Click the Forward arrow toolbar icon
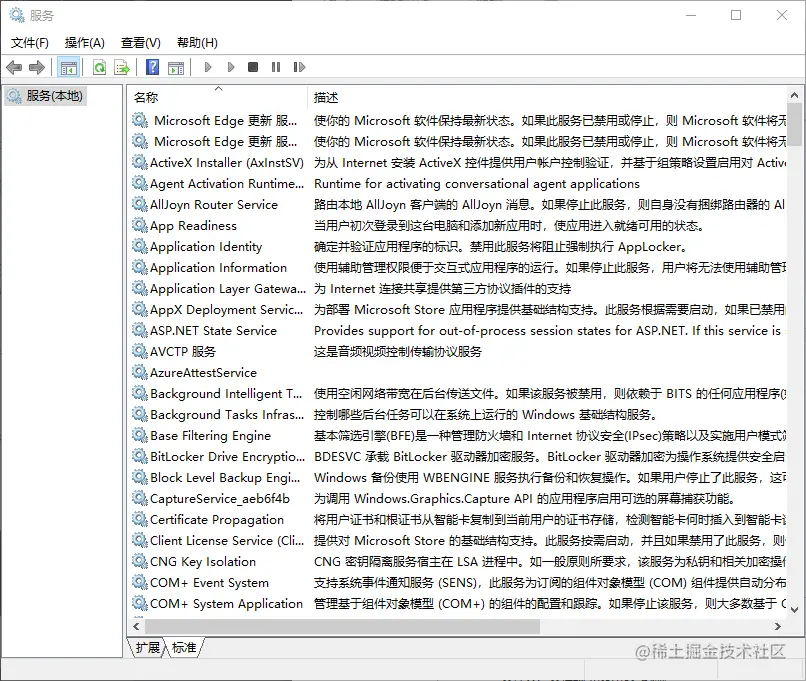 coord(37,67)
